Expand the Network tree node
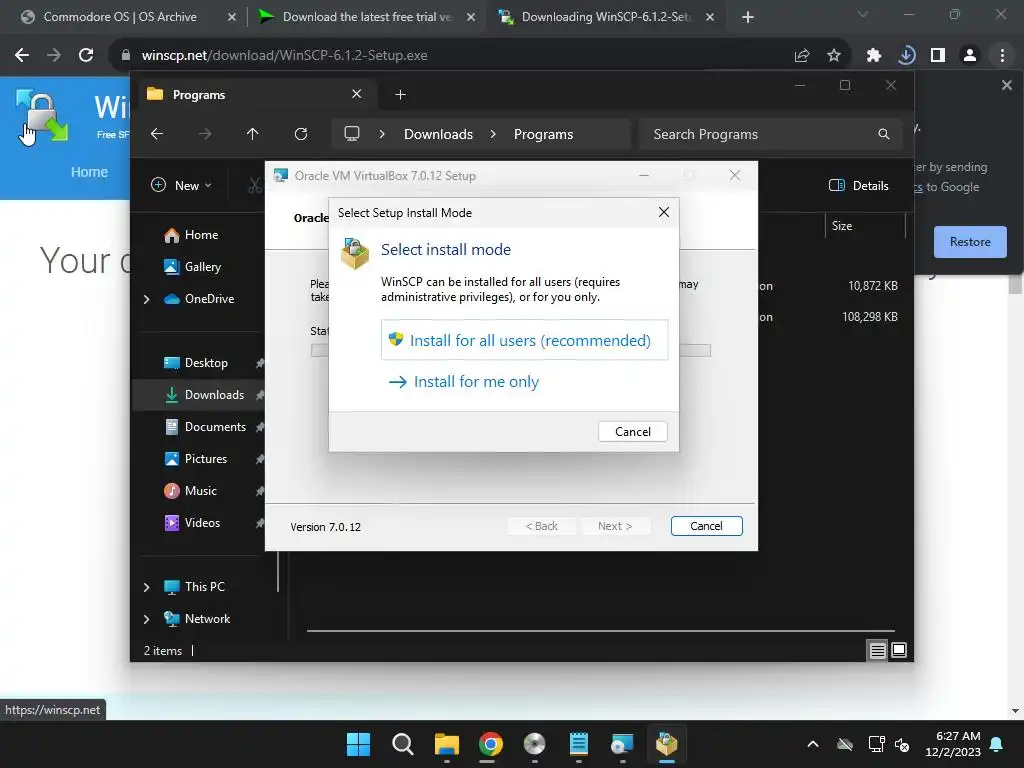The image size is (1024, 768). 146,619
